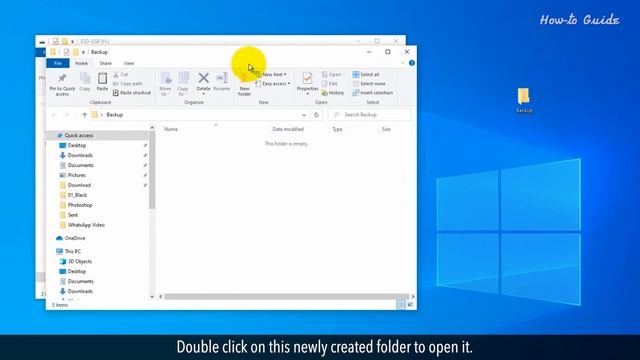640x360 pixels.
Task: Sort by the Size column header
Action: pyautogui.click(x=386, y=129)
